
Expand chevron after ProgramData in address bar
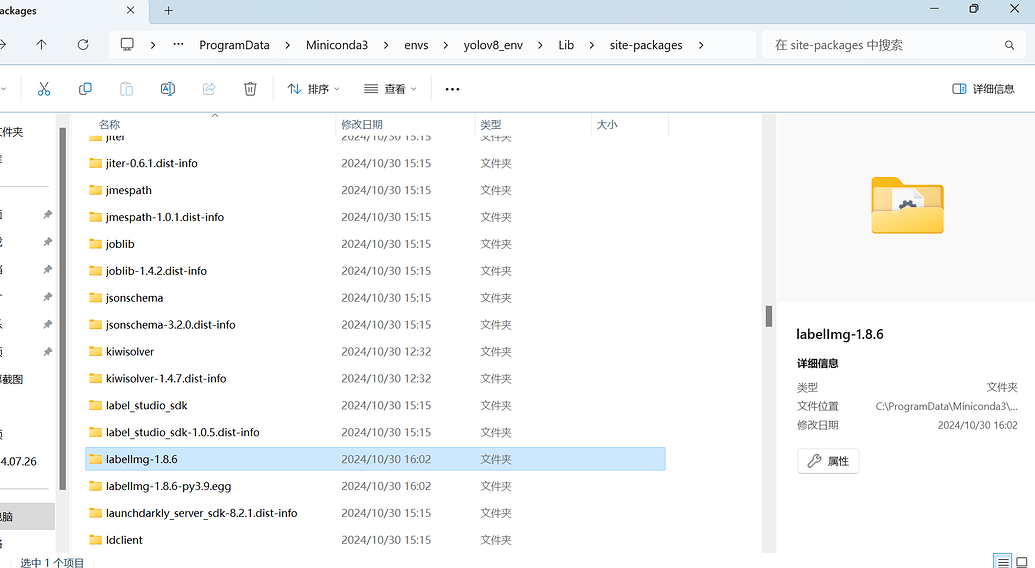tap(288, 45)
